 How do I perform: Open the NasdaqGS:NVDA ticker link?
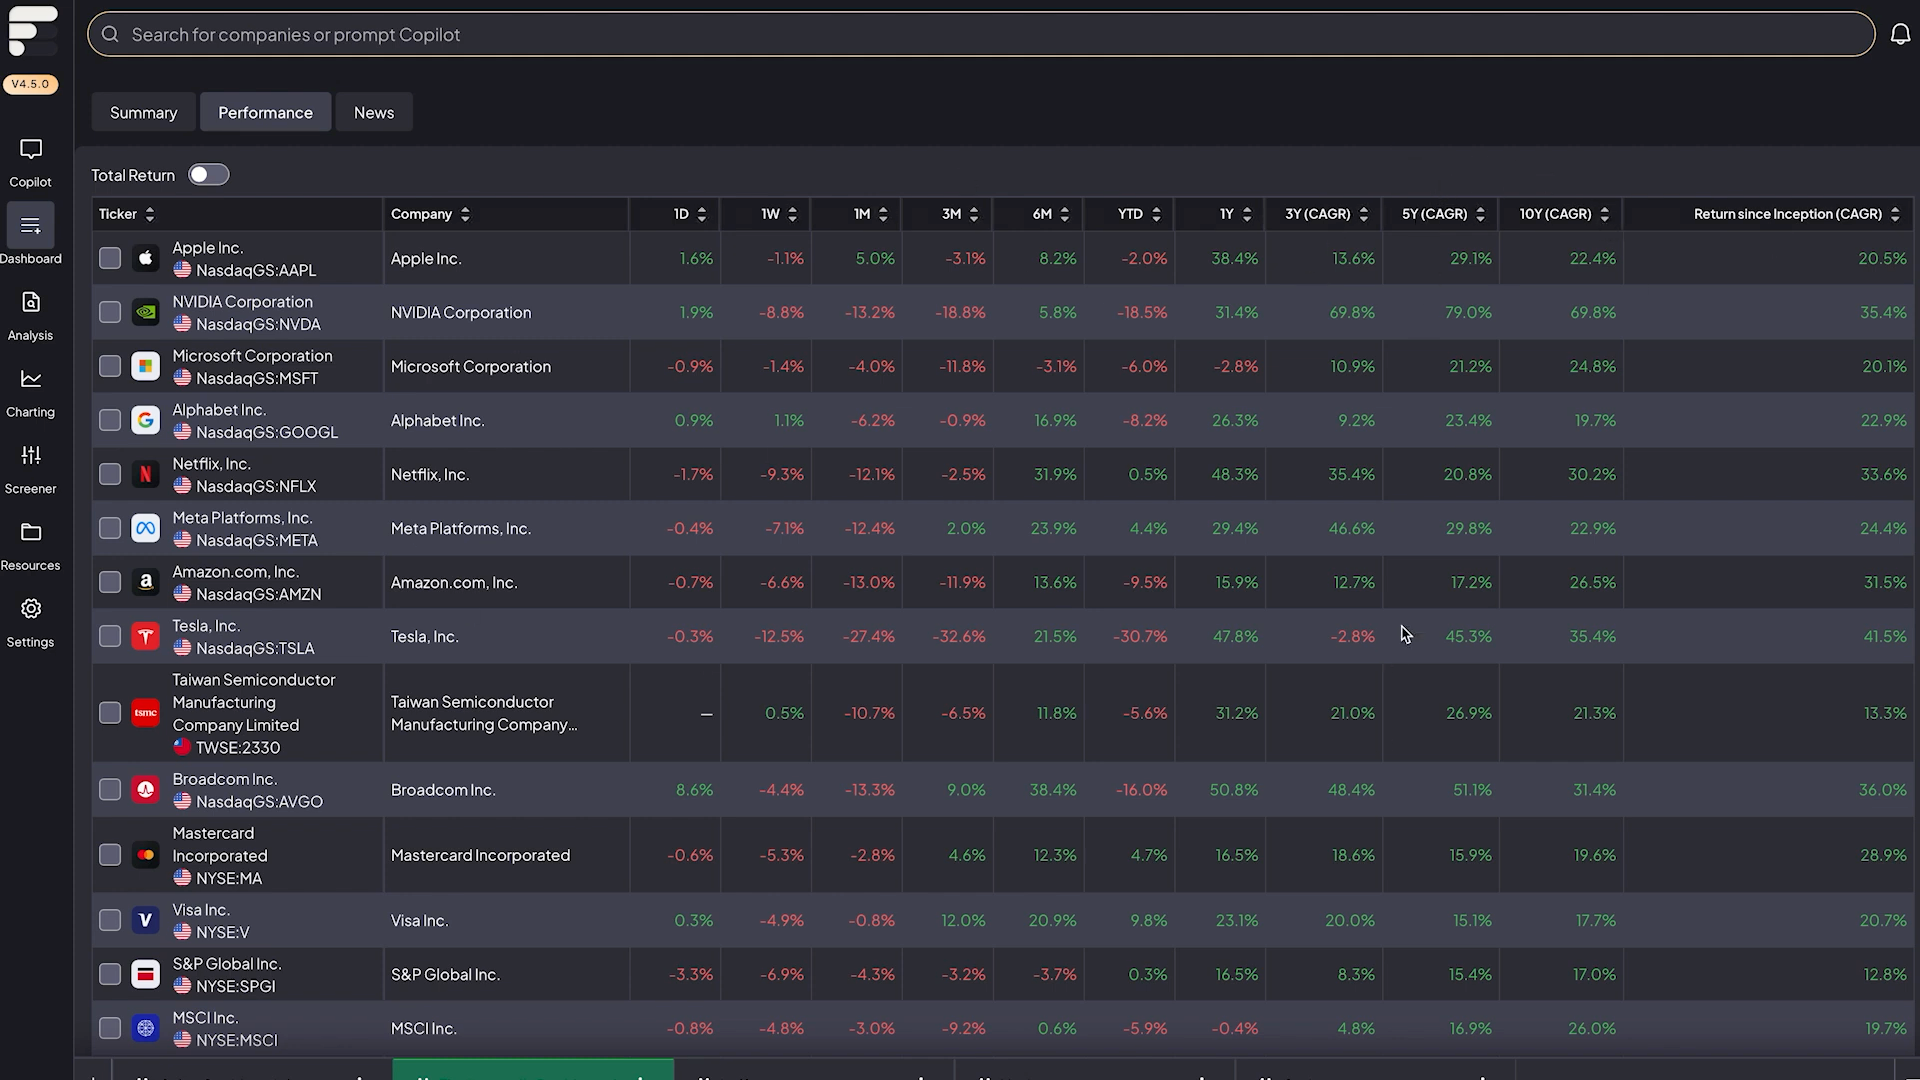258,325
